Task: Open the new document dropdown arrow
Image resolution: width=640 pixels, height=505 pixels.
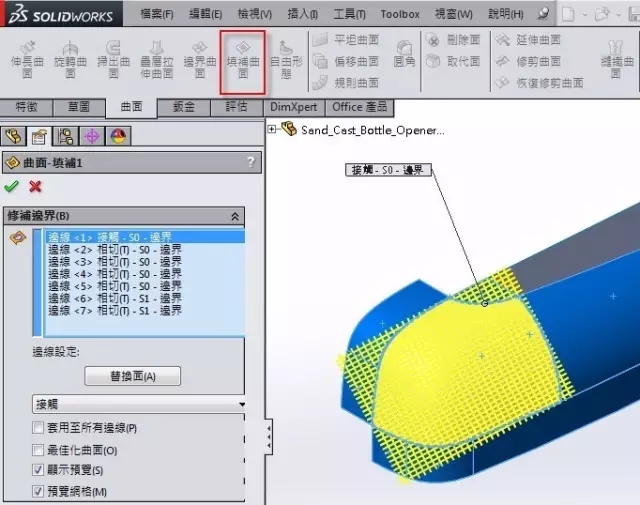Action: pyautogui.click(x=584, y=15)
